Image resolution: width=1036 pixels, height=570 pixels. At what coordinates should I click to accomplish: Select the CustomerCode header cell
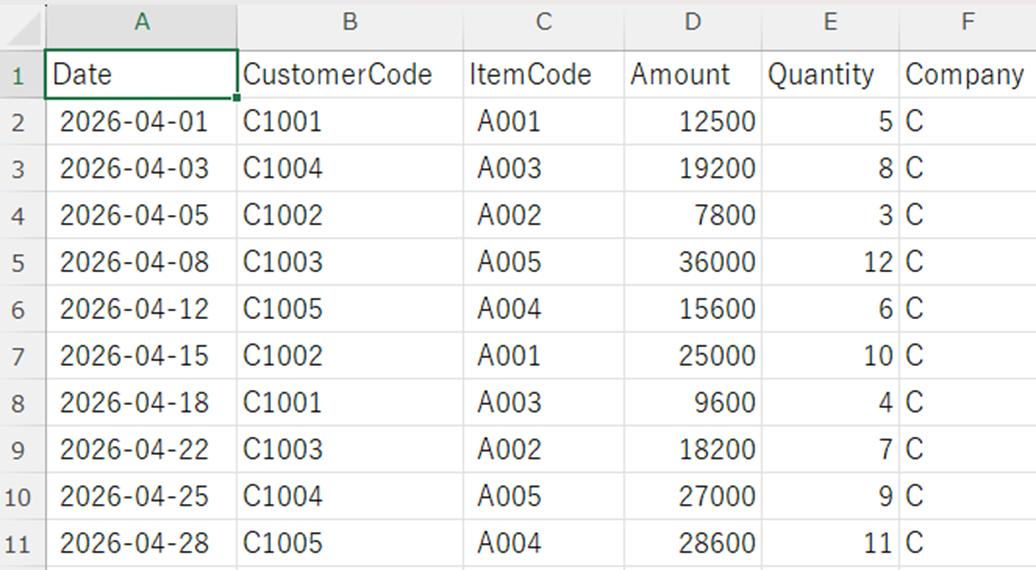point(349,75)
